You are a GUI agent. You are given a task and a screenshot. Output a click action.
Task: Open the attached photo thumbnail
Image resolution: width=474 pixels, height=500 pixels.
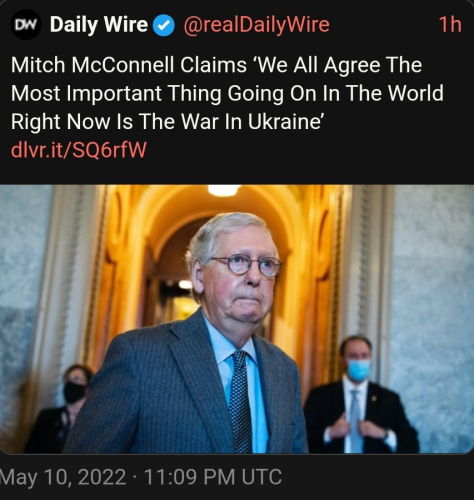pos(237,319)
